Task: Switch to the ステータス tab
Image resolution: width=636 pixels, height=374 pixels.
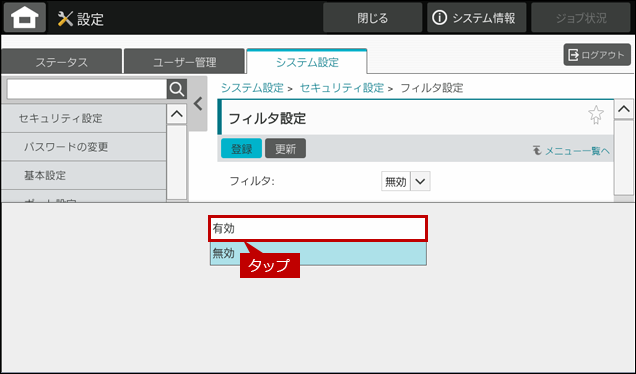Action: tap(62, 62)
